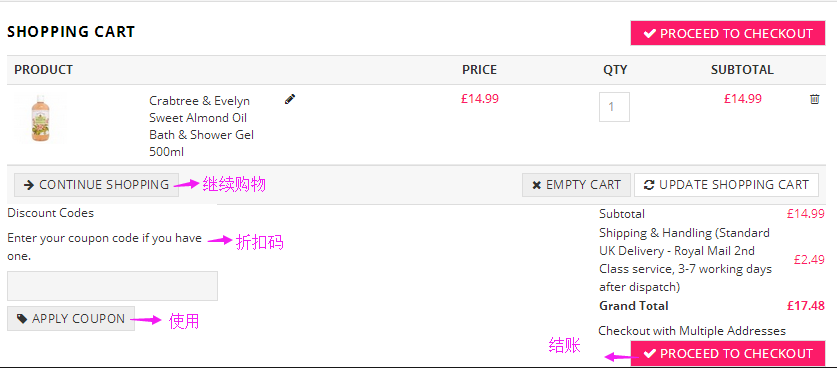This screenshot has height=368, width=837.
Task: Click the X icon on Empty Cart
Action: click(536, 185)
